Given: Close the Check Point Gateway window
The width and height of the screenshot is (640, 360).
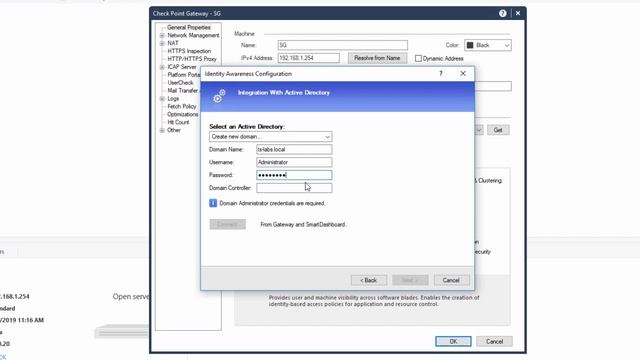Looking at the screenshot, I should pyautogui.click(x=518, y=13).
